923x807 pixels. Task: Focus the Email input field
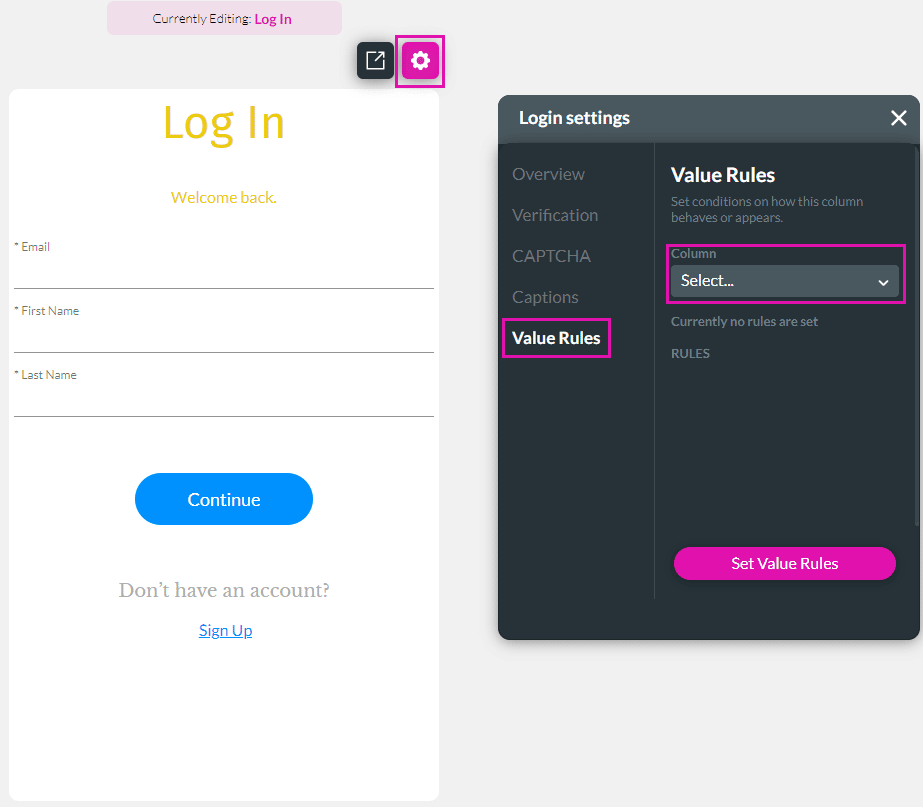(224, 272)
